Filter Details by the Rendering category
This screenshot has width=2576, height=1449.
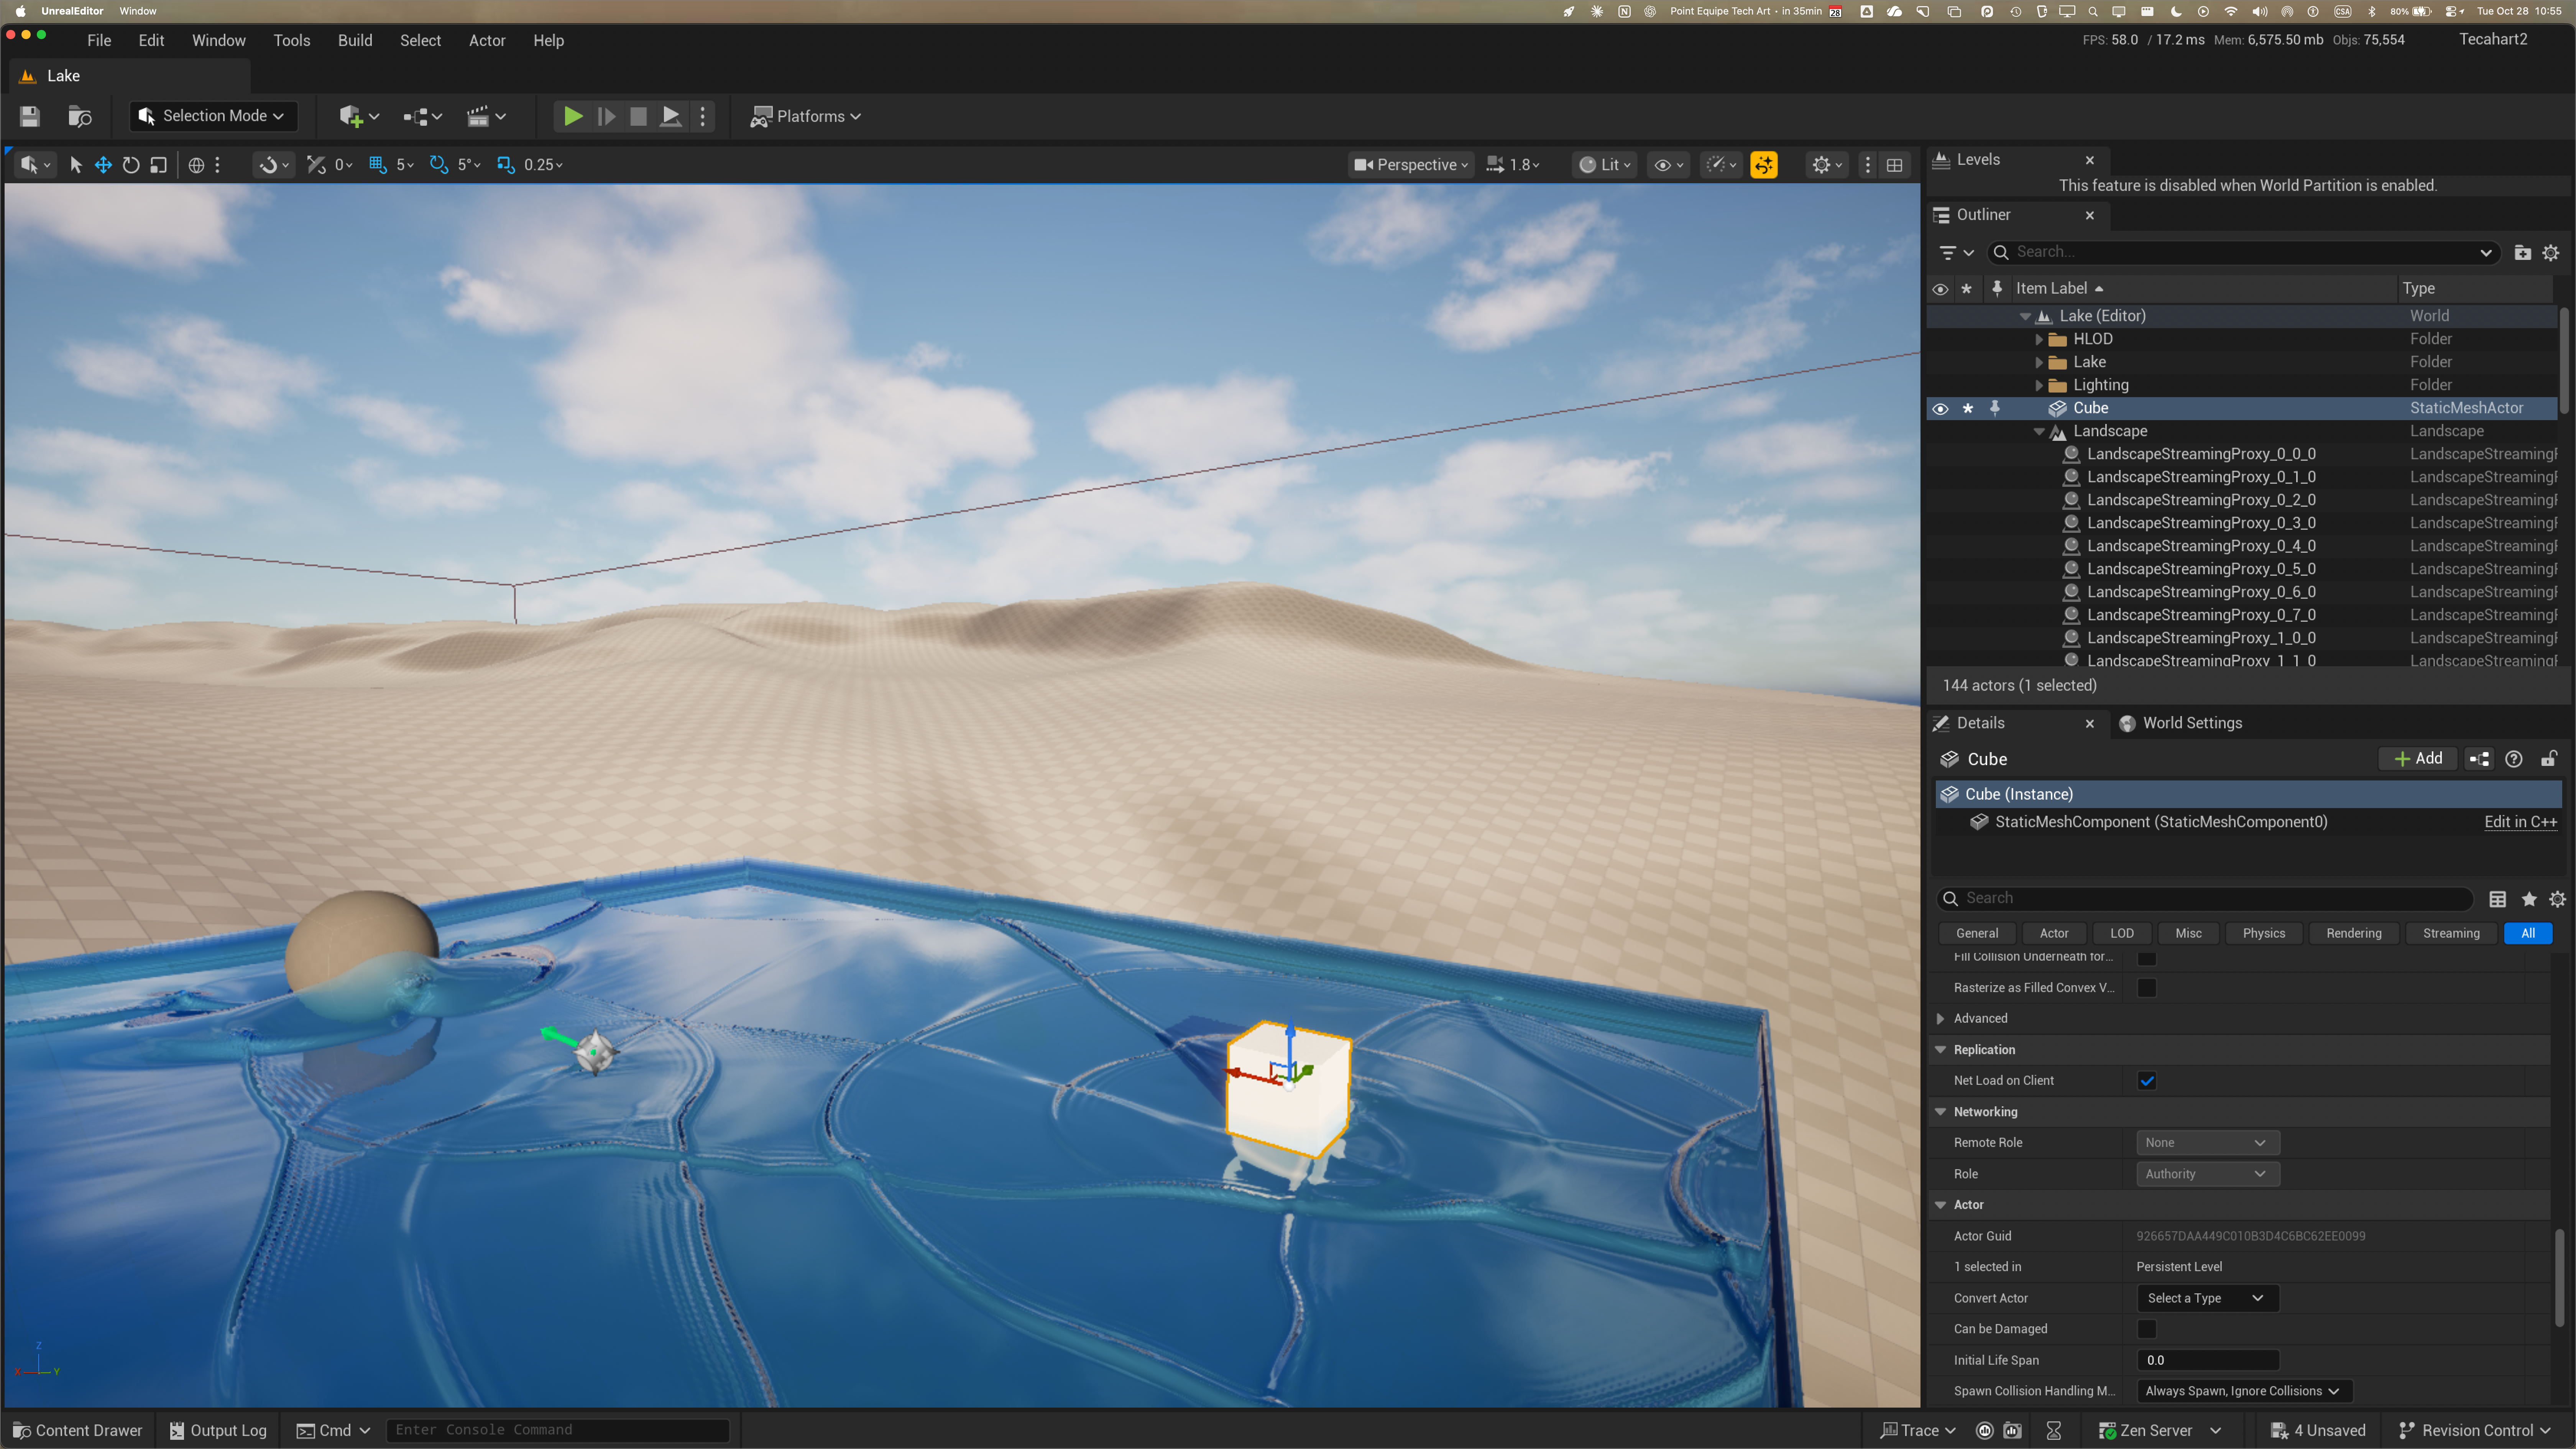point(2354,933)
